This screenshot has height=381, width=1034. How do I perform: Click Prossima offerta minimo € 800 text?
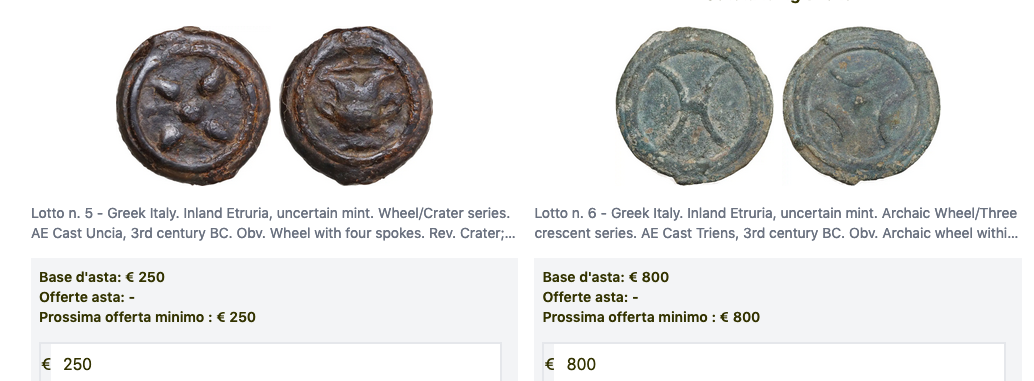[651, 317]
